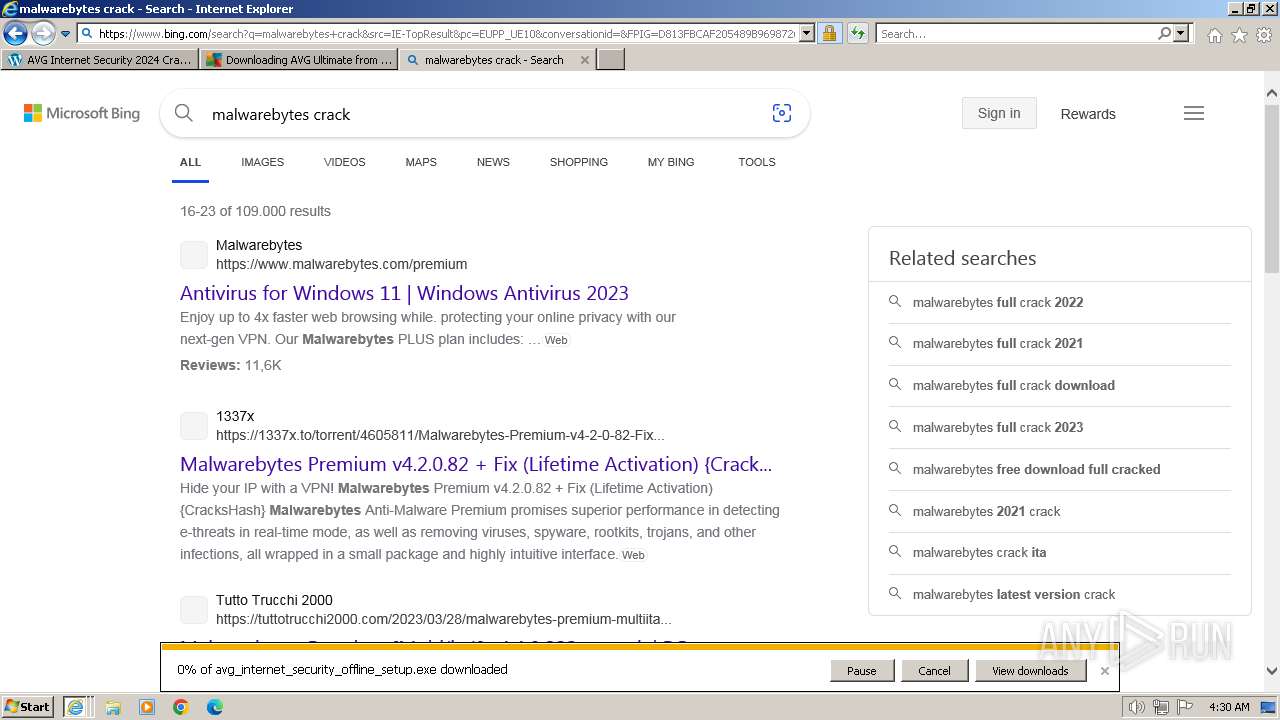Select related search malwarebytes crack ita
Image resolution: width=1280 pixels, height=720 pixels.
(x=979, y=552)
